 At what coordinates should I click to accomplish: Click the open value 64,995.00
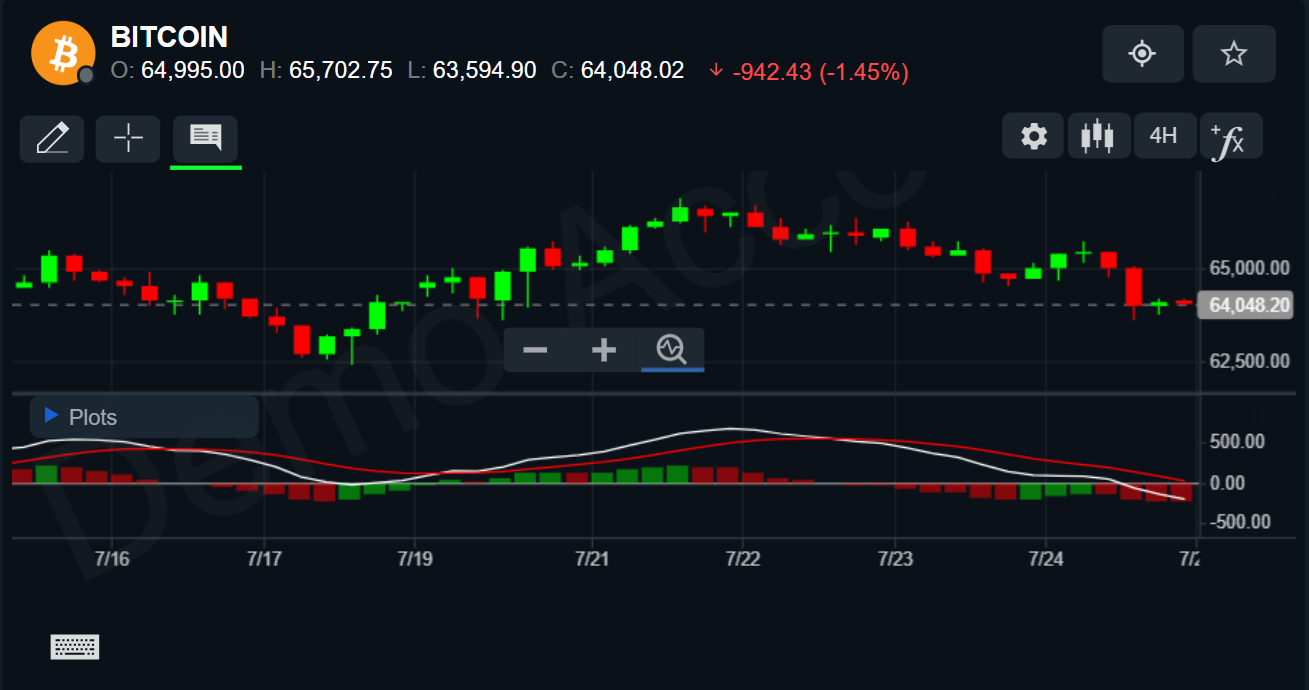point(193,70)
